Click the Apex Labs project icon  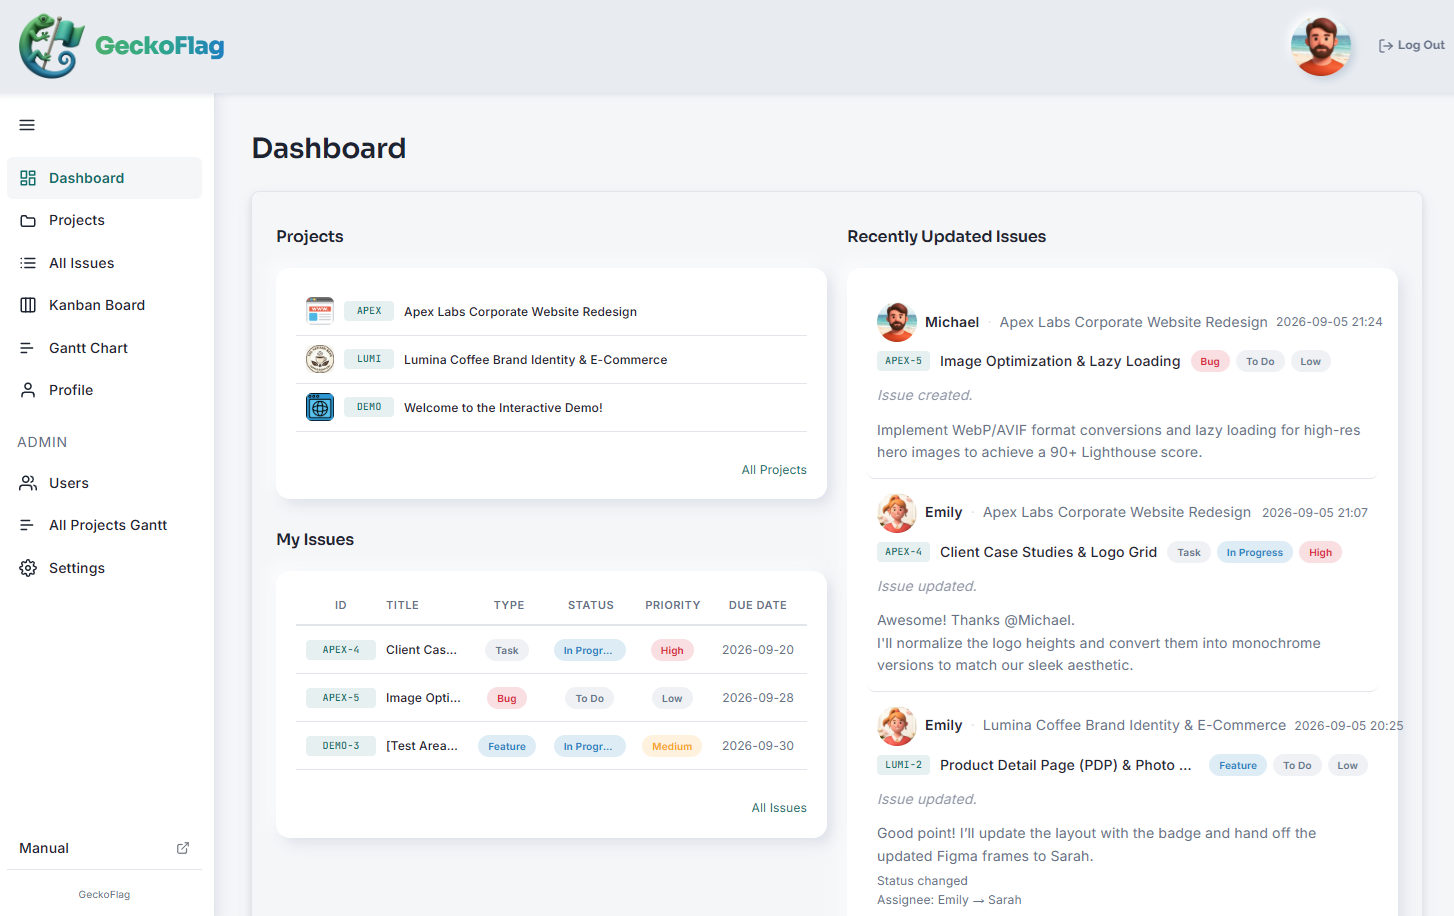click(x=320, y=311)
